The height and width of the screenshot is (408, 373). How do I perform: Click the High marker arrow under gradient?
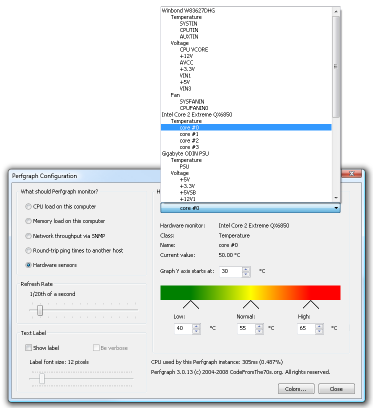click(311, 304)
